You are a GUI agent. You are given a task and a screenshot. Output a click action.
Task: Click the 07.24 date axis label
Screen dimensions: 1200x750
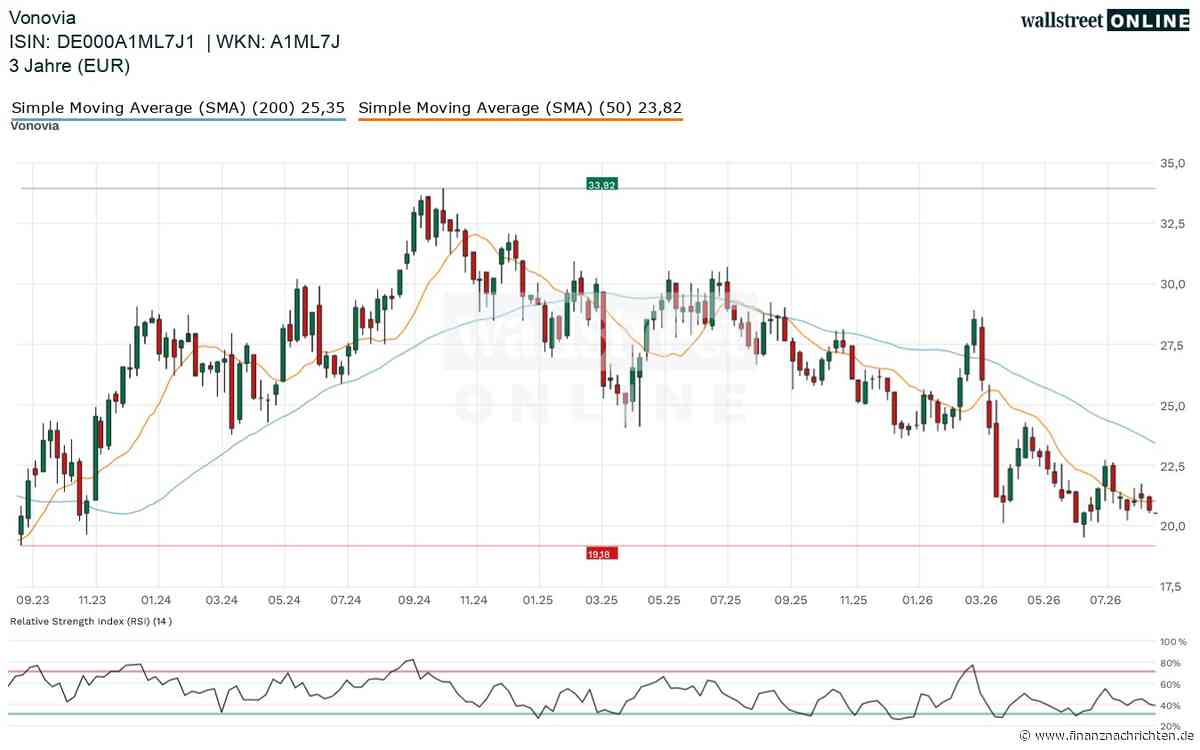point(346,600)
